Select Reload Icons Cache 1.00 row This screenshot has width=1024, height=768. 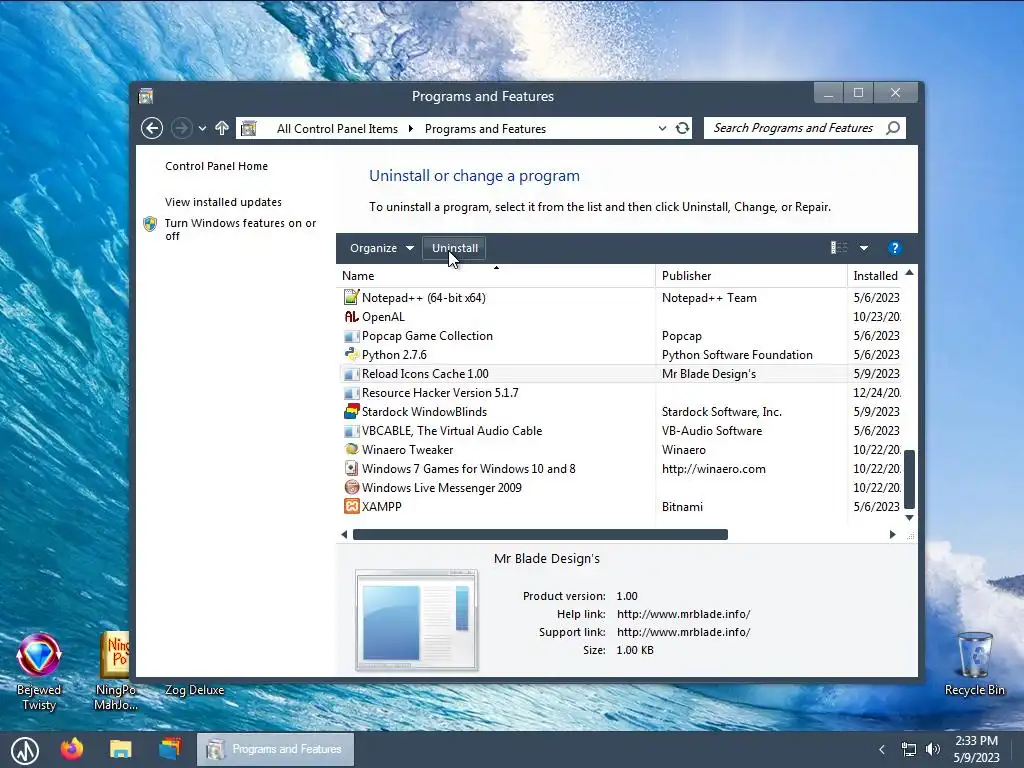(620, 374)
